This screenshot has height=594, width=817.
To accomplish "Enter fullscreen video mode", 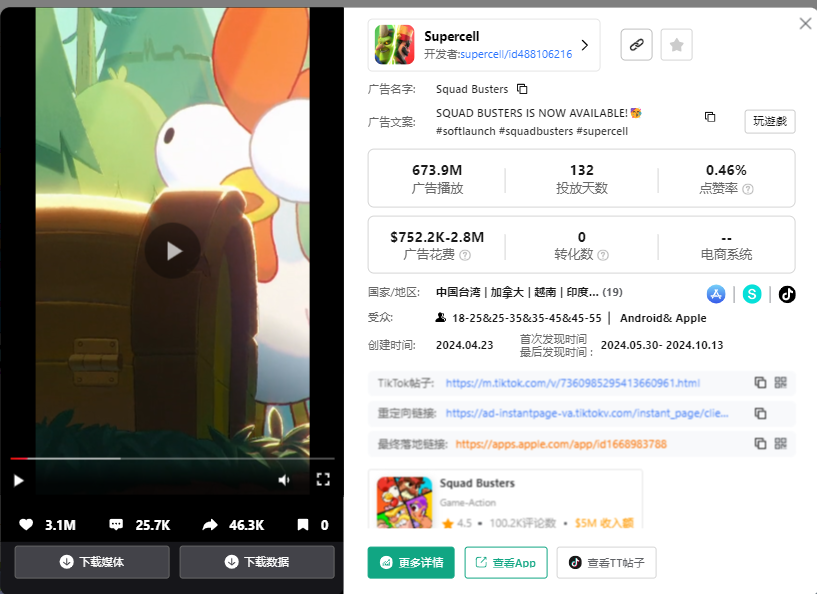I will (x=323, y=479).
